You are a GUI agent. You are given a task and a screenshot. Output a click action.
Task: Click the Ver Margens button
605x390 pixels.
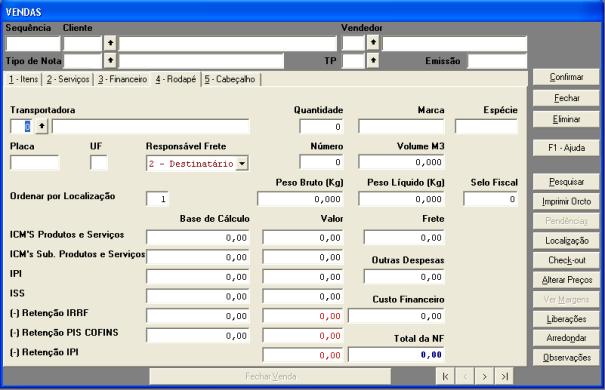566,299
